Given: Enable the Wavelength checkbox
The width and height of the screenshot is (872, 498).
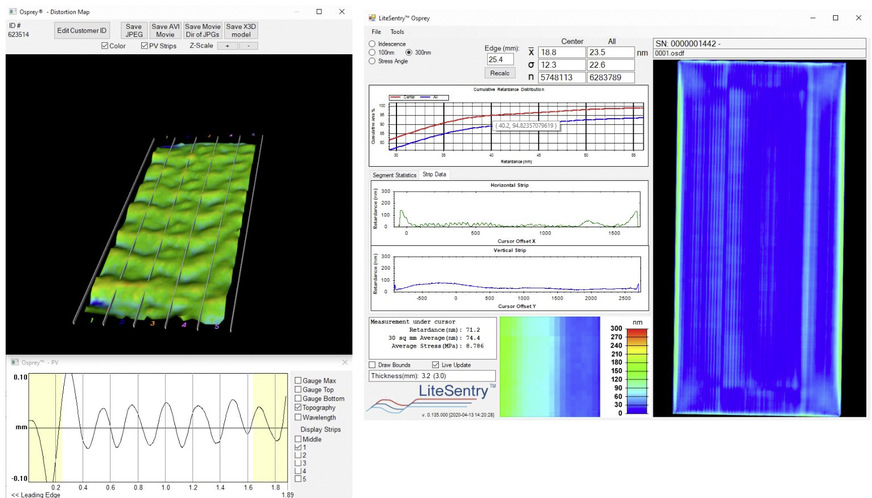Looking at the screenshot, I should click(298, 418).
